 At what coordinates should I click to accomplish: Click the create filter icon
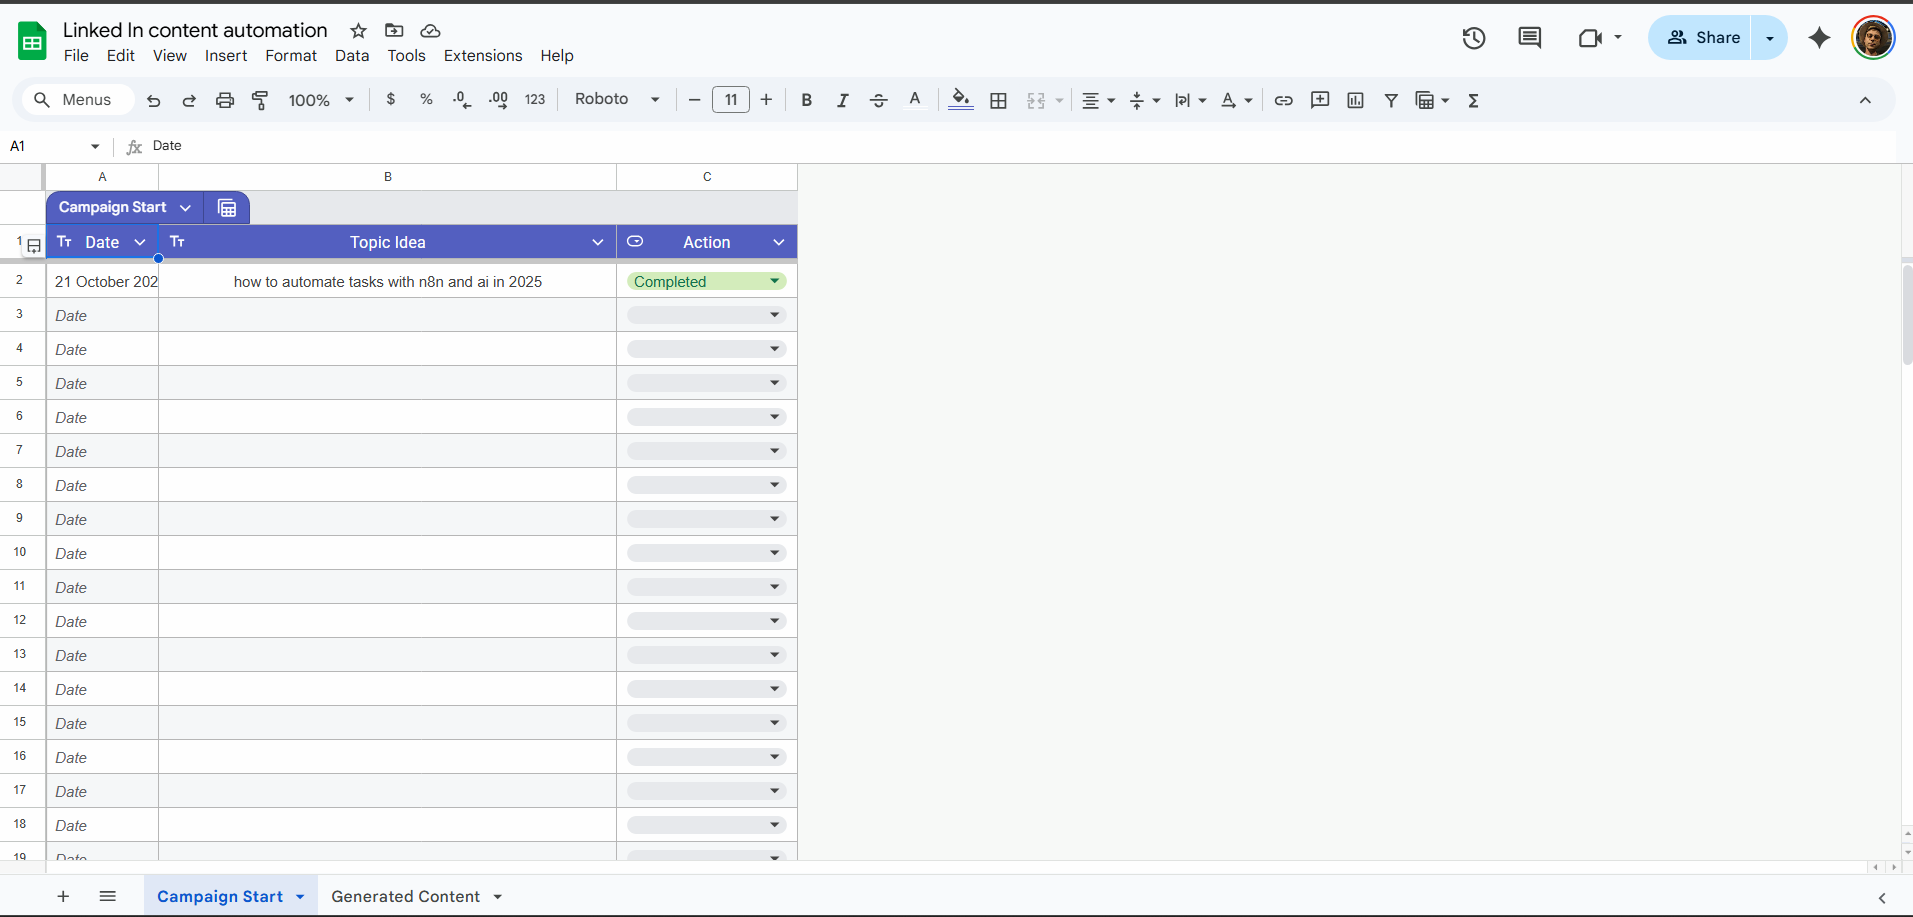(x=1391, y=100)
